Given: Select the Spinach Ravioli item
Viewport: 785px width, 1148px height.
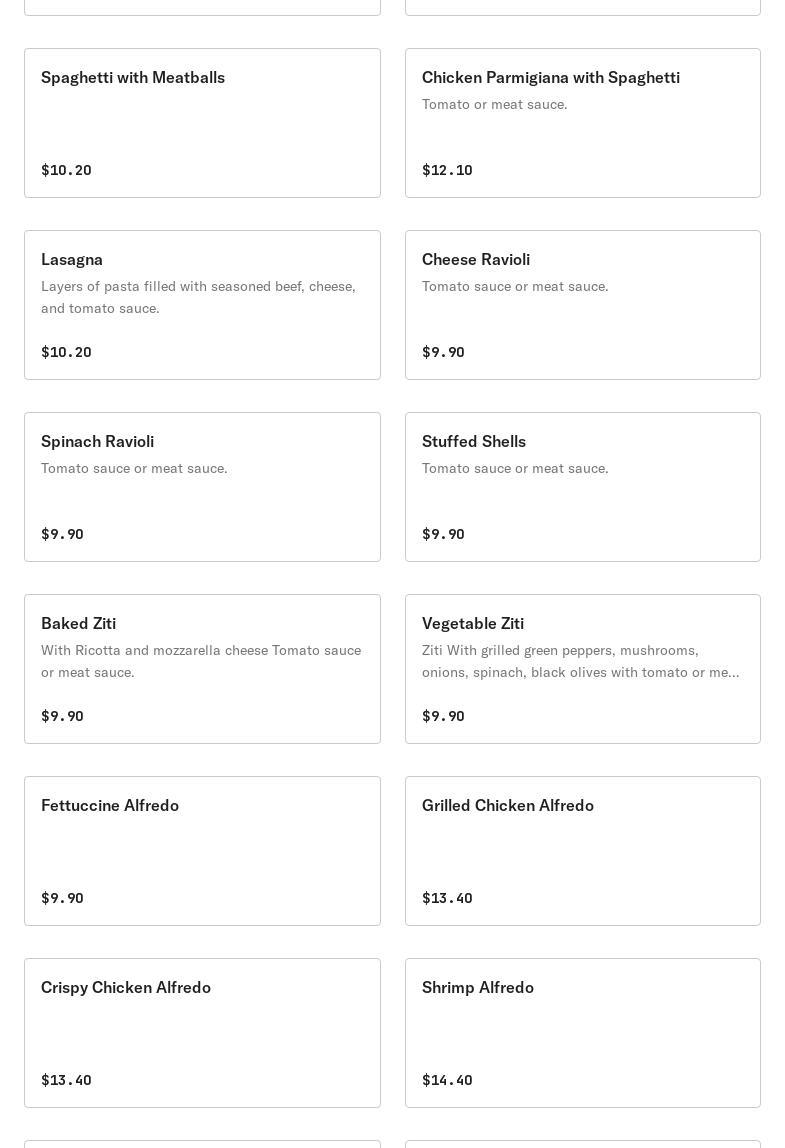Looking at the screenshot, I should 202,487.
